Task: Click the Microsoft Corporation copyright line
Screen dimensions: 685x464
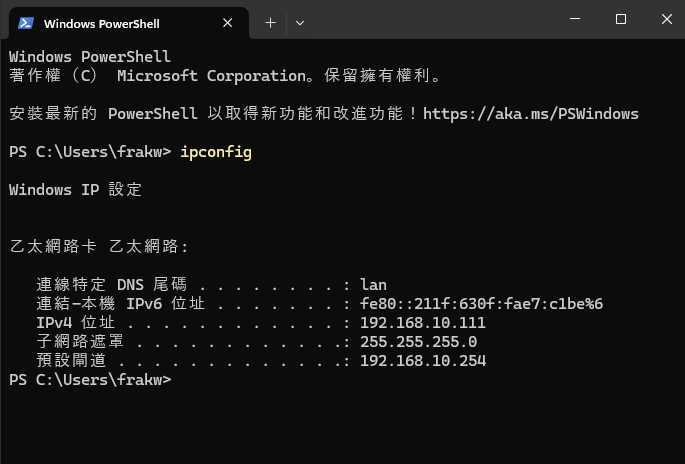Action: click(x=225, y=75)
